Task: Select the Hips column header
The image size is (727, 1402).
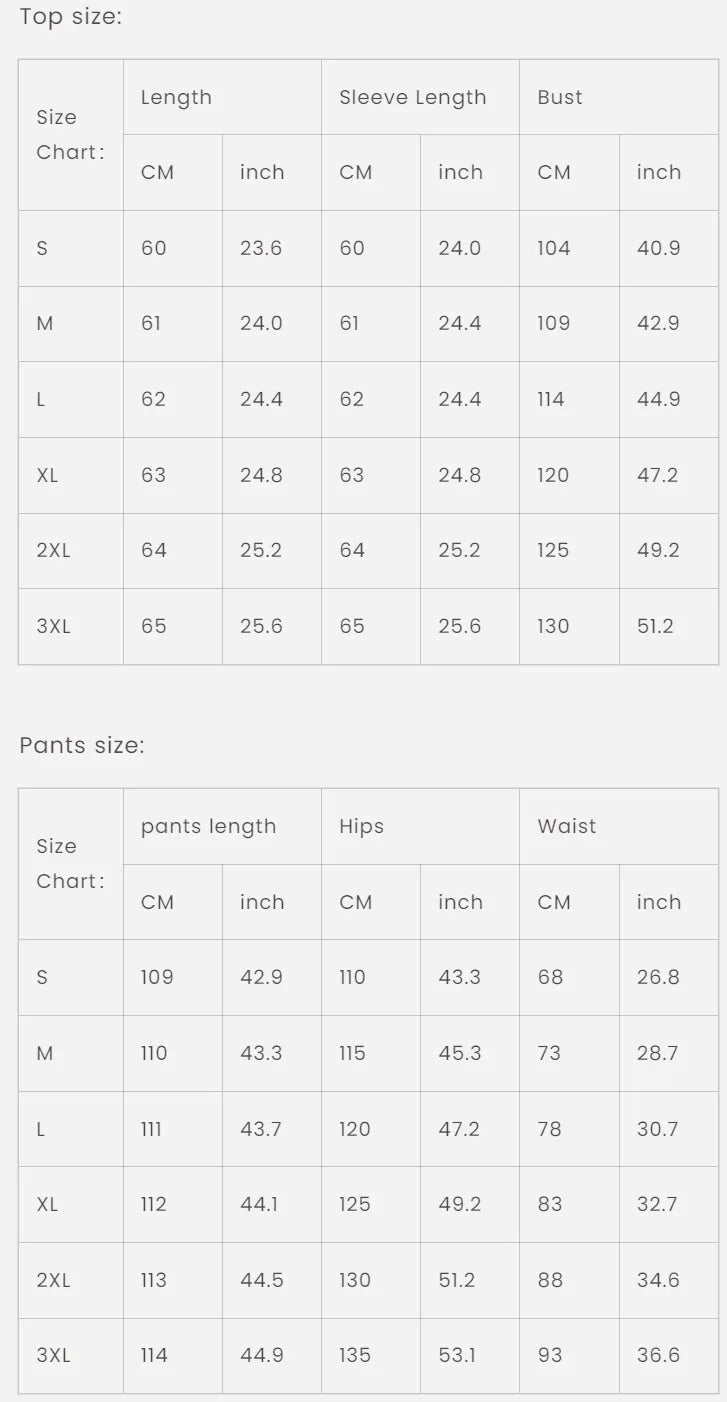Action: point(361,826)
